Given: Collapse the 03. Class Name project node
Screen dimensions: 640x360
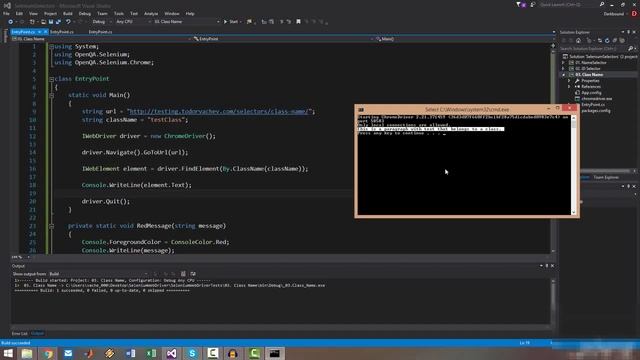Looking at the screenshot, I should point(563,75).
